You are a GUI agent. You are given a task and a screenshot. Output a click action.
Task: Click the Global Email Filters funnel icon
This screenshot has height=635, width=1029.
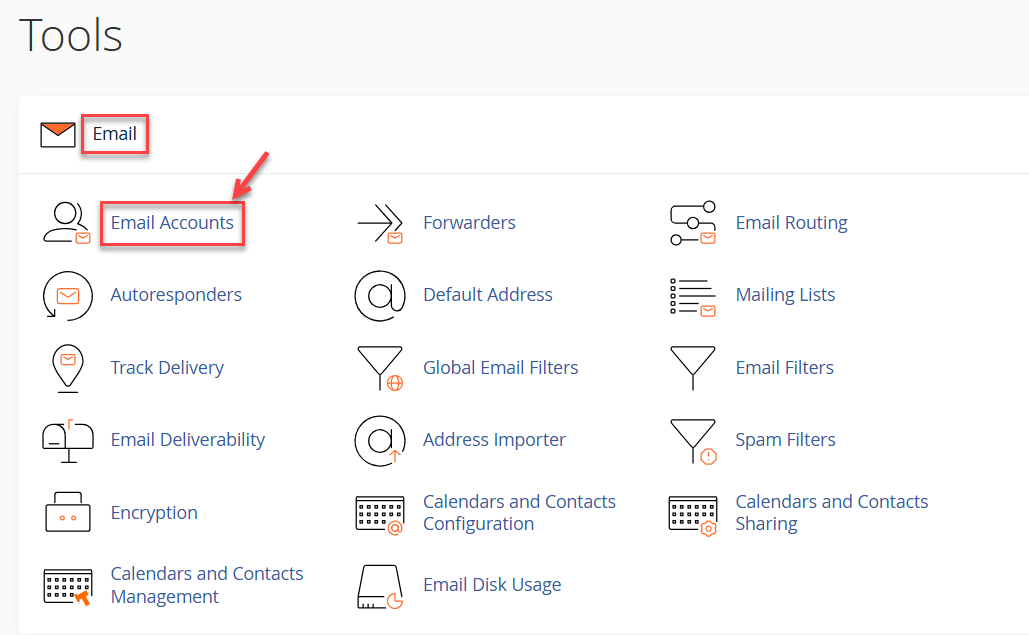[x=380, y=368]
